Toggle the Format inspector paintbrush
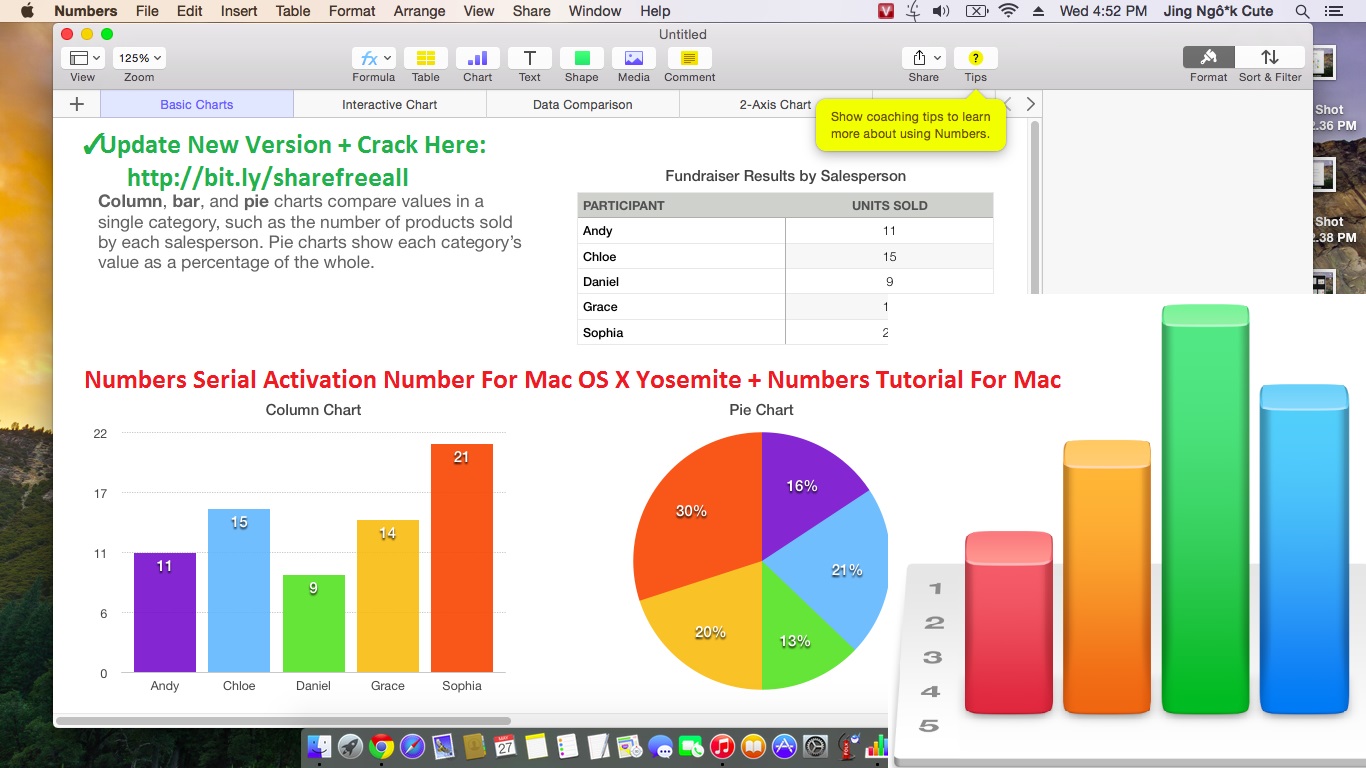The image size is (1366, 768). coord(1207,57)
